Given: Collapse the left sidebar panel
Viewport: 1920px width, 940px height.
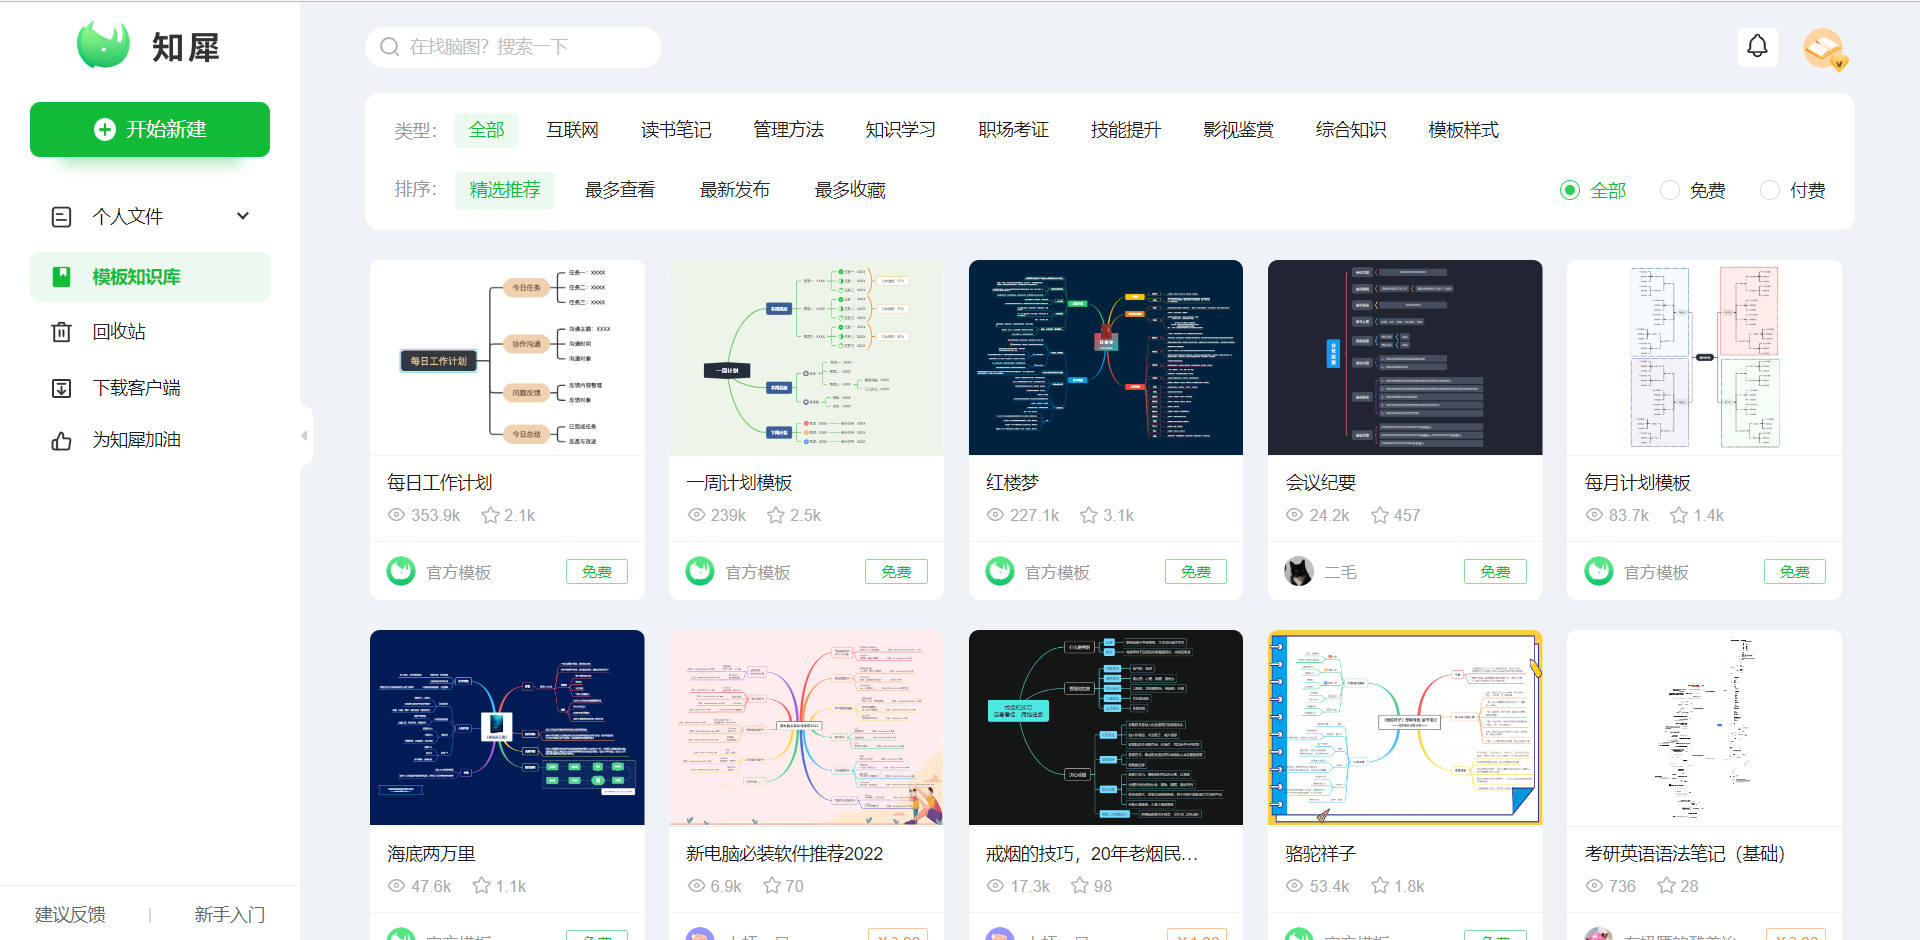Looking at the screenshot, I should pyautogui.click(x=305, y=434).
